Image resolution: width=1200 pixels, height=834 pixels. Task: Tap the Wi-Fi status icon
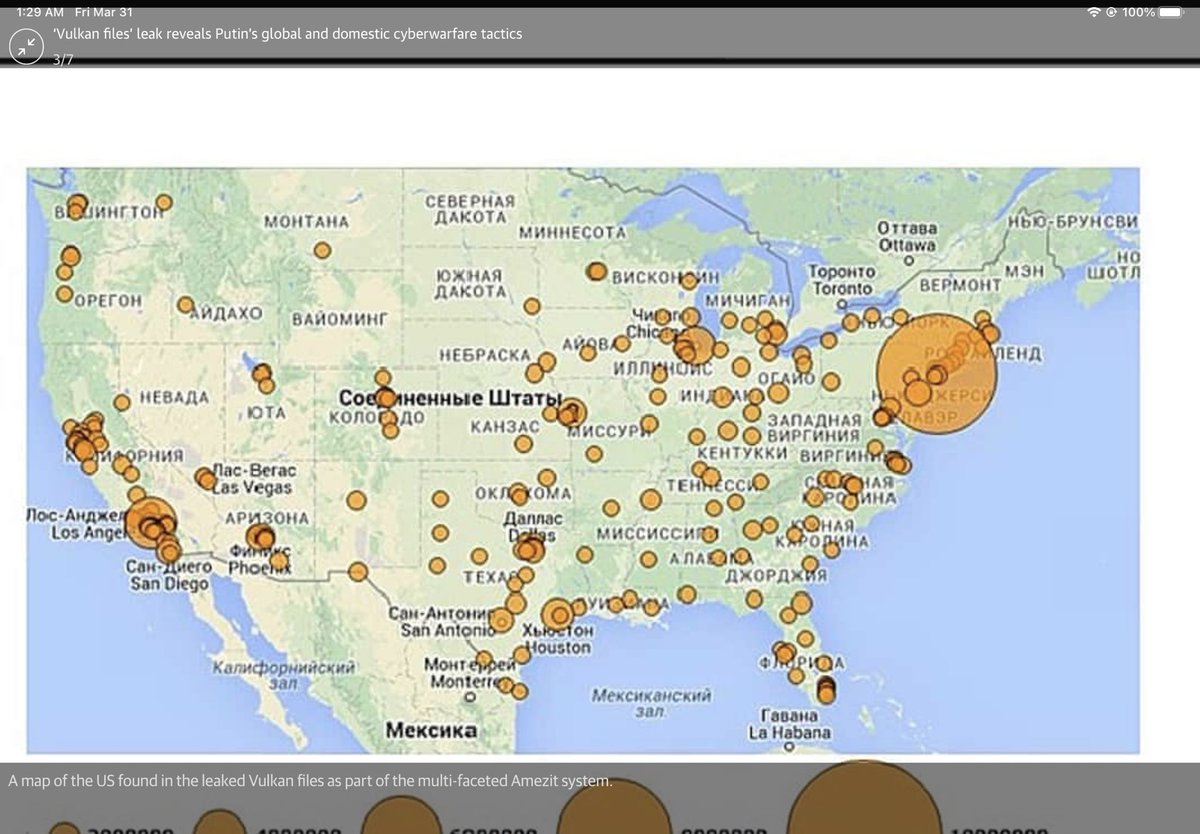coord(1096,12)
